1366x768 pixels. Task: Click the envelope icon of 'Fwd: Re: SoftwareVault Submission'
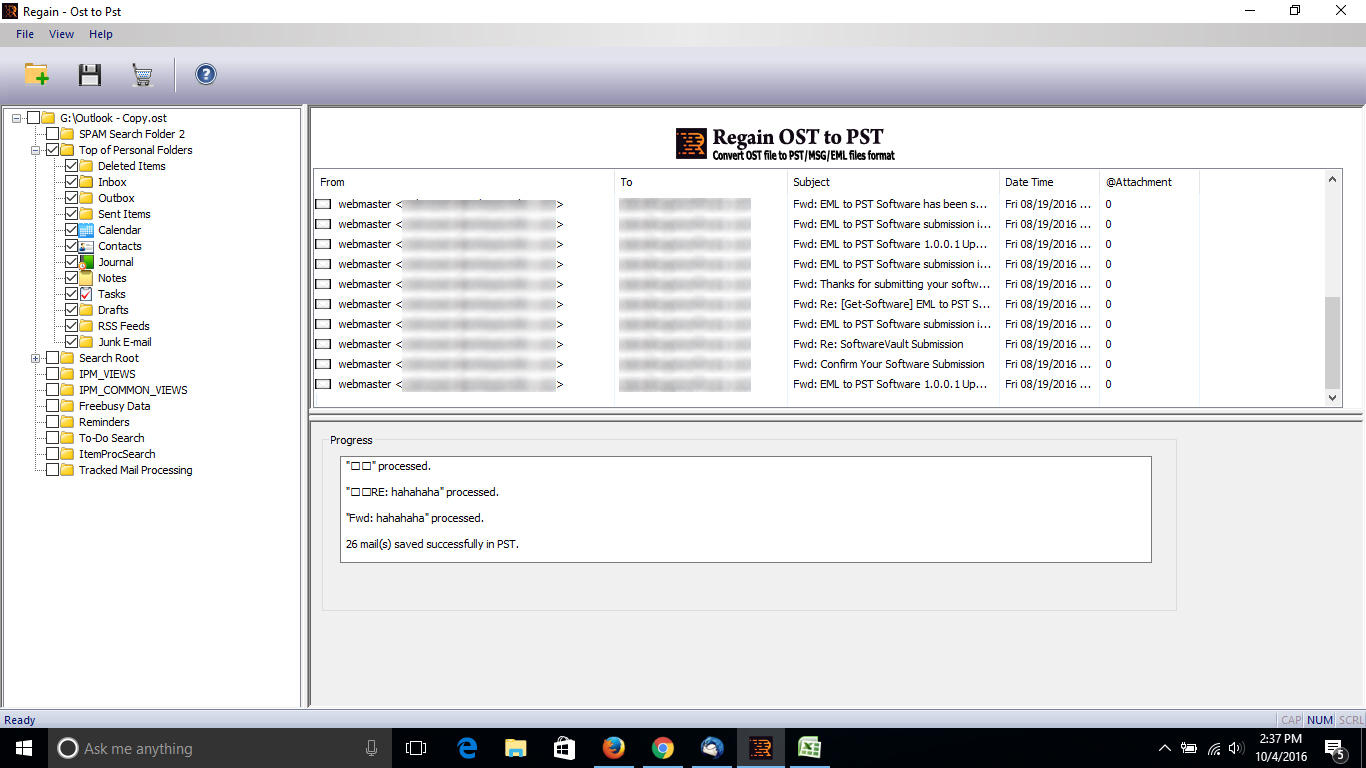(x=323, y=344)
